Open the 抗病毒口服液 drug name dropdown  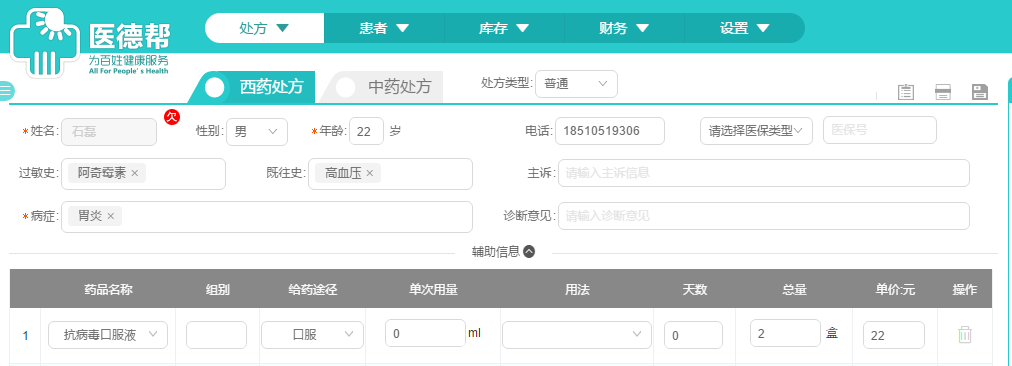(108, 334)
